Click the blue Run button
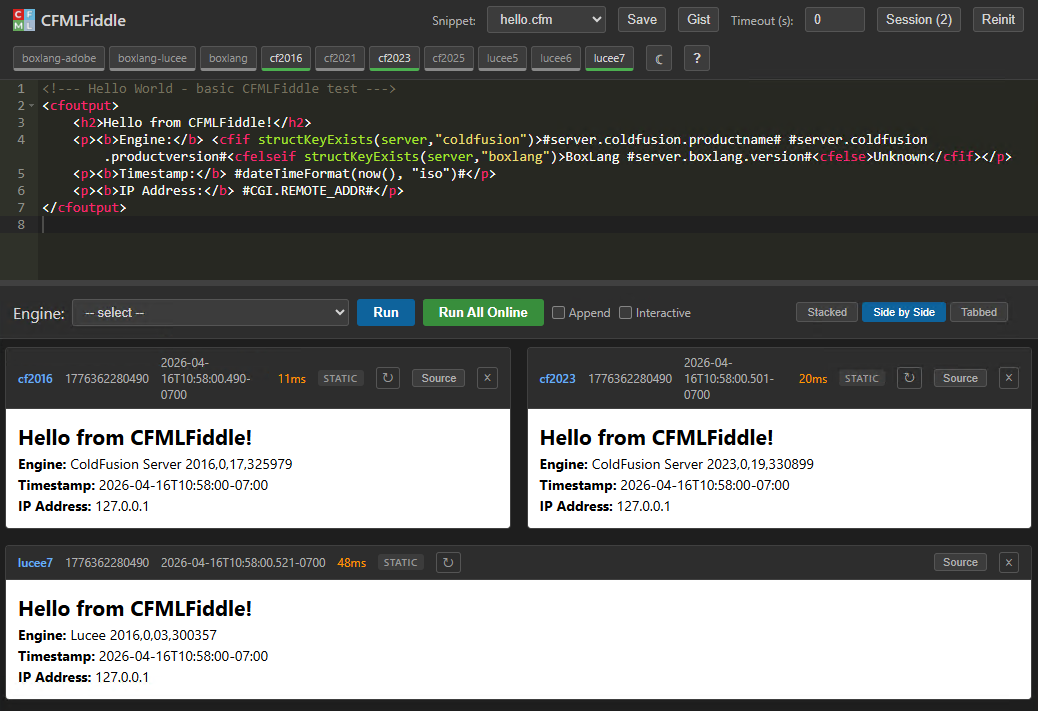Image resolution: width=1038 pixels, height=711 pixels. 386,312
